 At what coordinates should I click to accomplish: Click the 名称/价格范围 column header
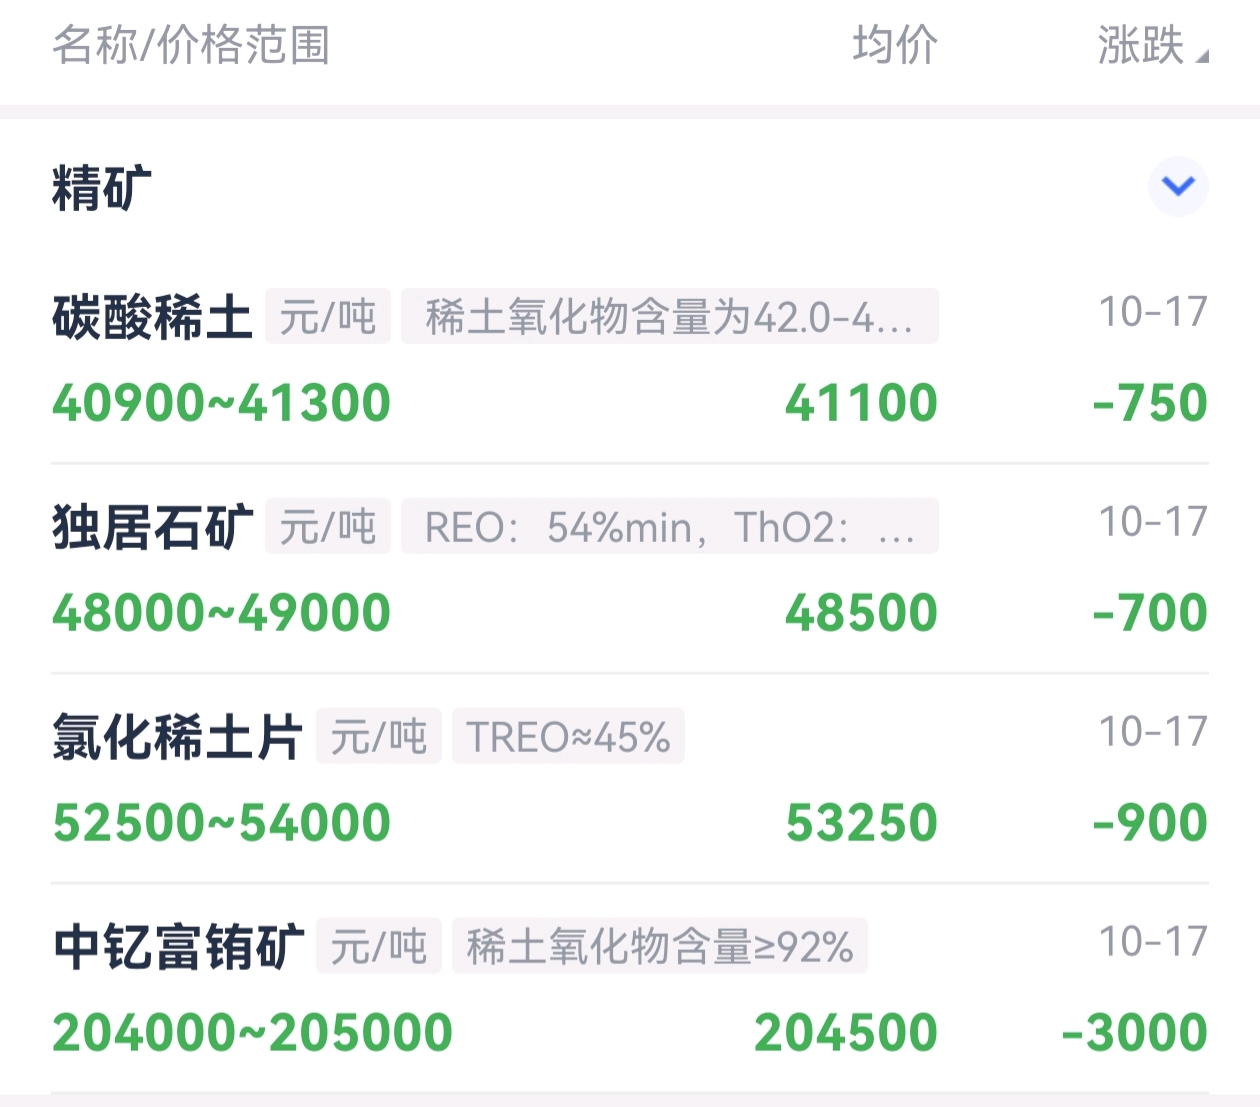pyautogui.click(x=191, y=46)
